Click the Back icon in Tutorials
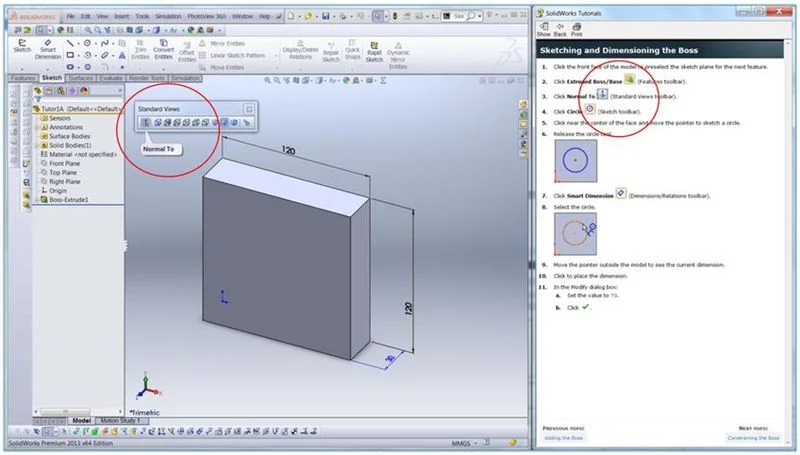800x455 pixels. click(x=560, y=30)
